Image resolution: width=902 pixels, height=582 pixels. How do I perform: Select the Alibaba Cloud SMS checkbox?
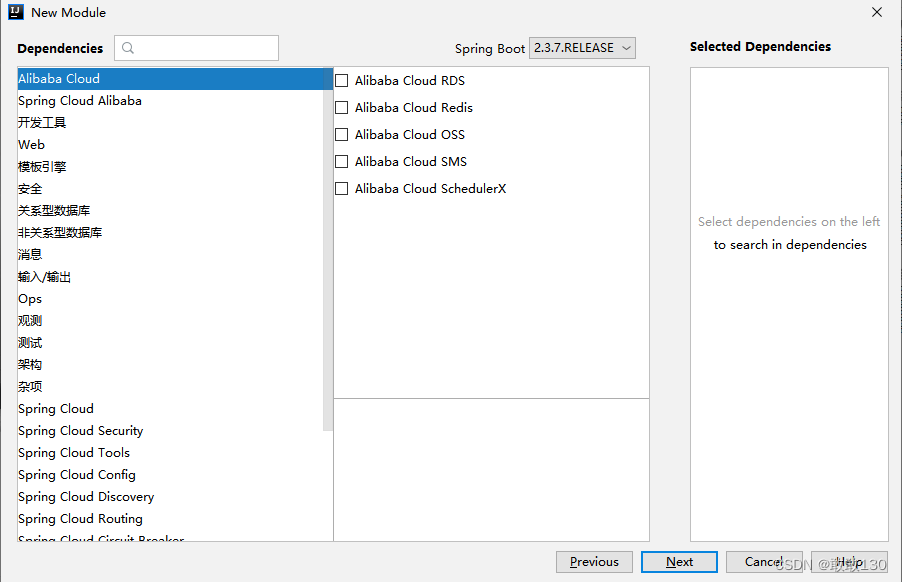[342, 162]
